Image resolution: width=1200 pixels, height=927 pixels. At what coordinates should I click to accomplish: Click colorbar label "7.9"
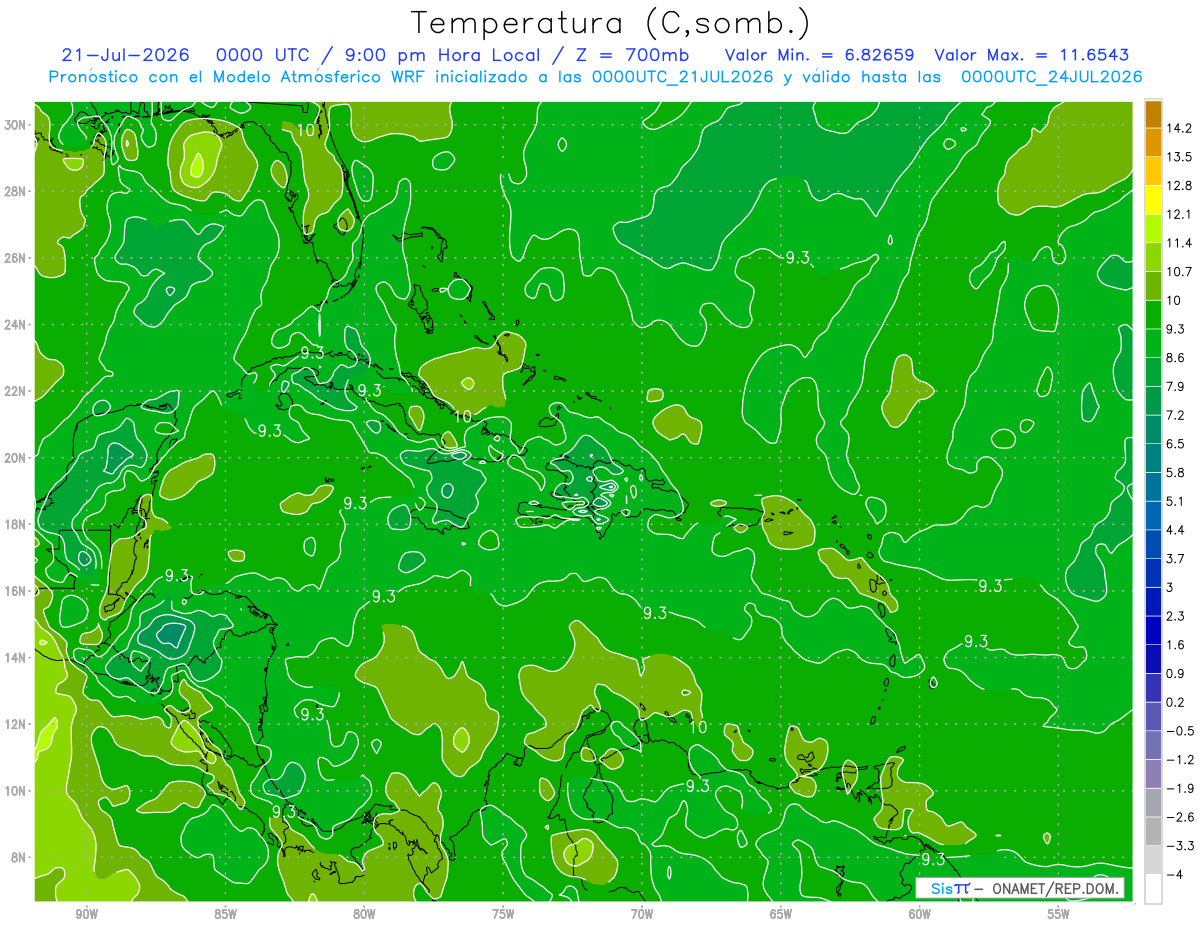point(1177,387)
